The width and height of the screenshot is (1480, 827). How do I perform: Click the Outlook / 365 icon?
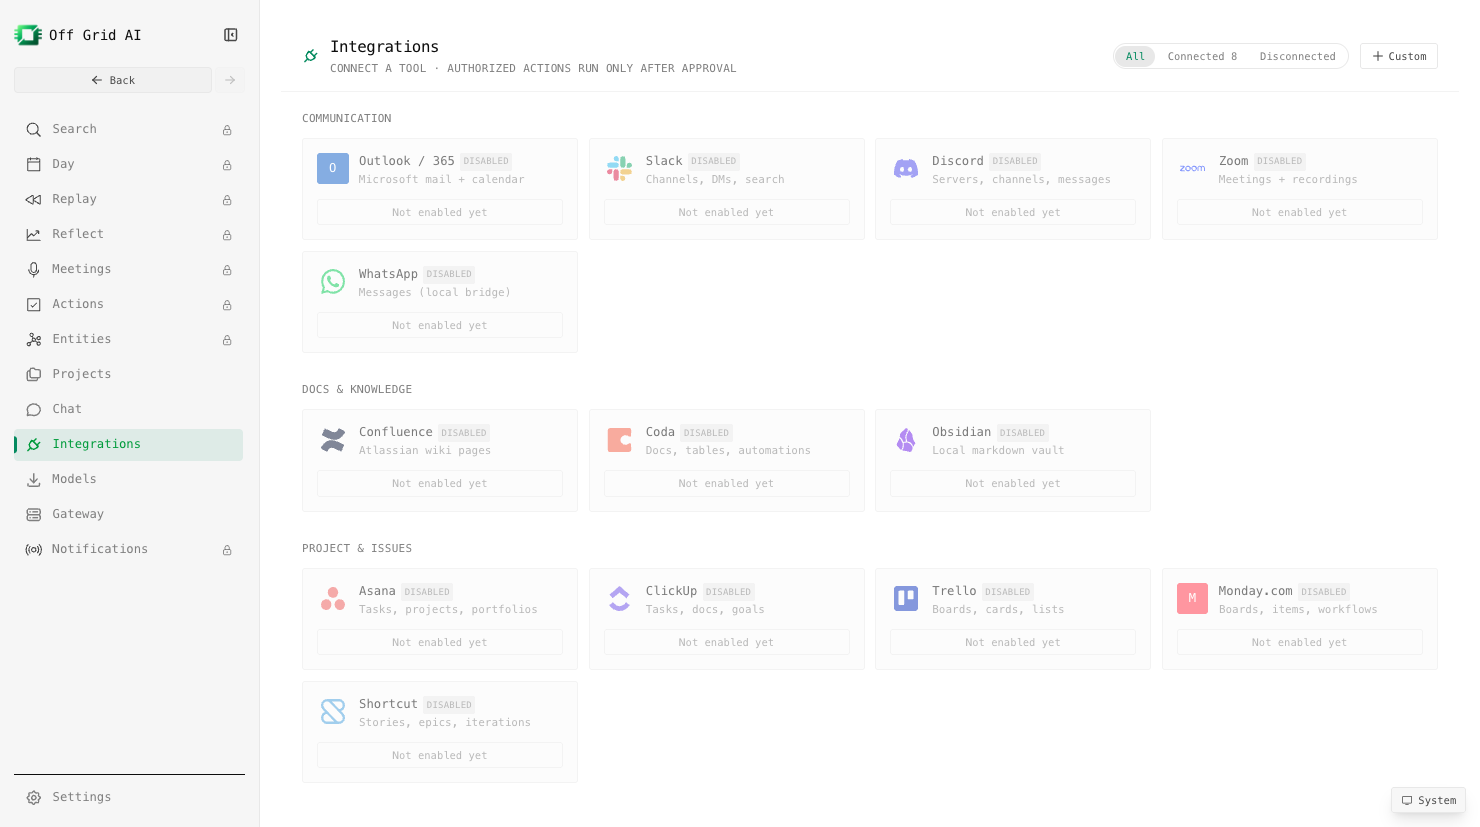[x=333, y=169]
